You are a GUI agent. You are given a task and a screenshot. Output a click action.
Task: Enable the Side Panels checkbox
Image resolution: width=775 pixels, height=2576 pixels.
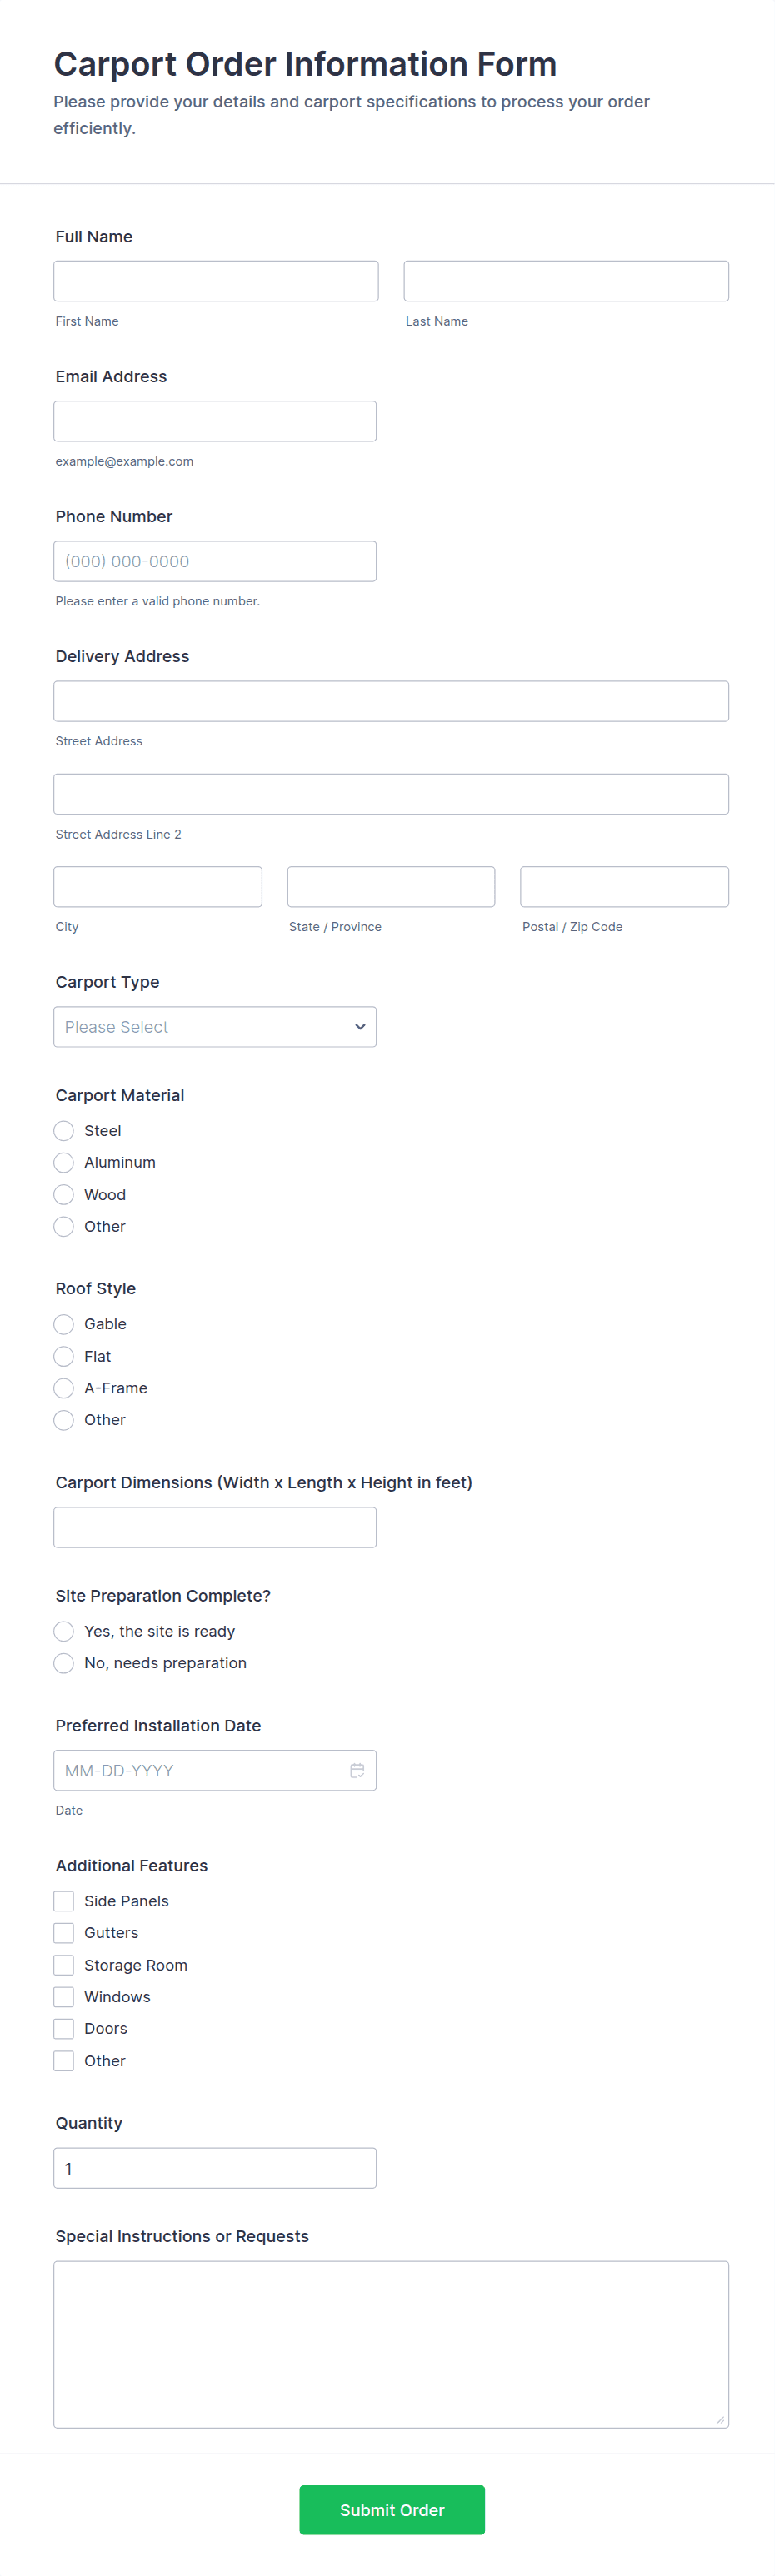(64, 1901)
